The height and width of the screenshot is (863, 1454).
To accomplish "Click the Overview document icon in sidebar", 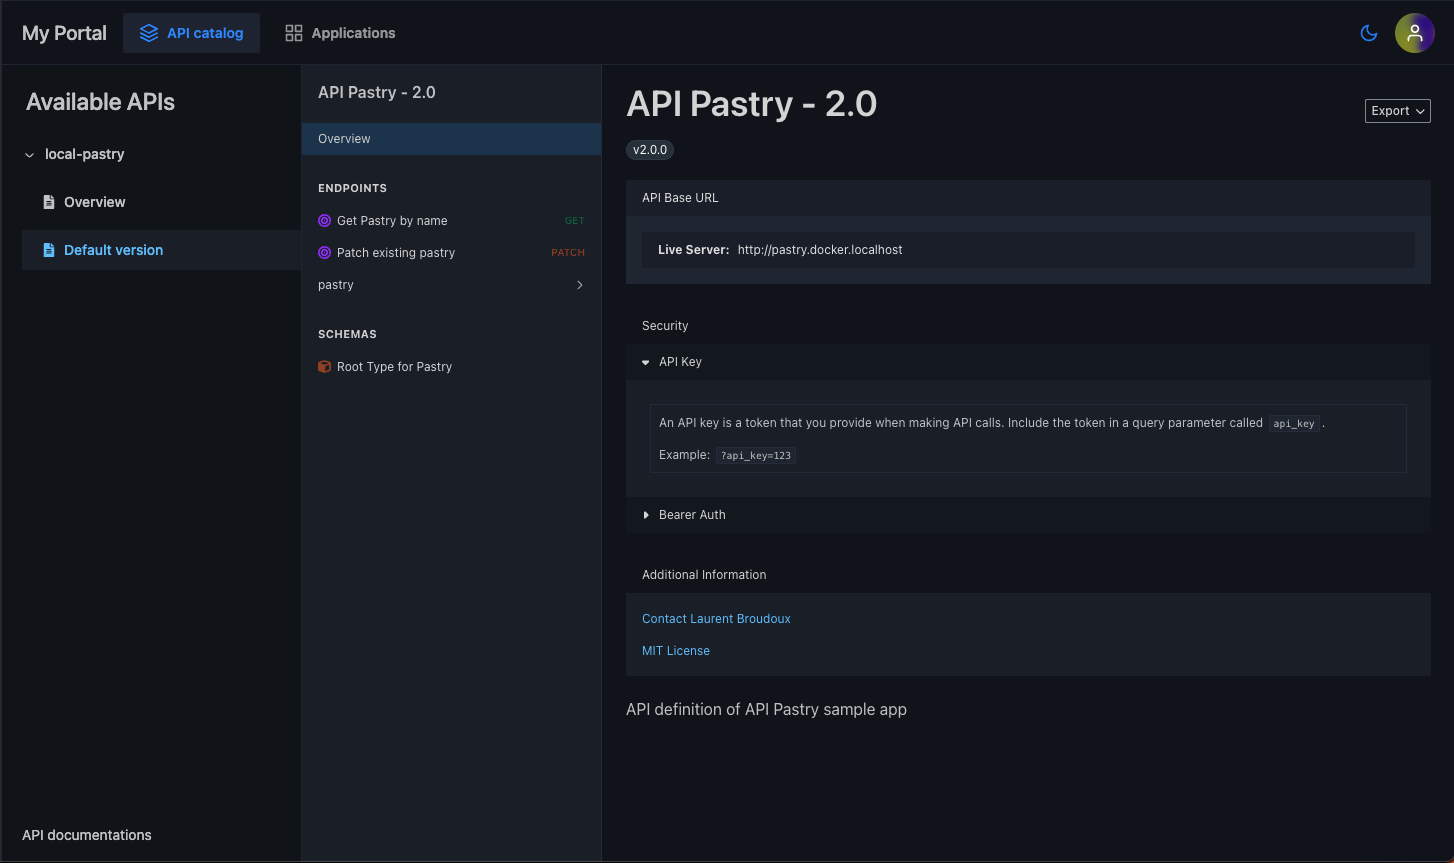I will [48, 201].
